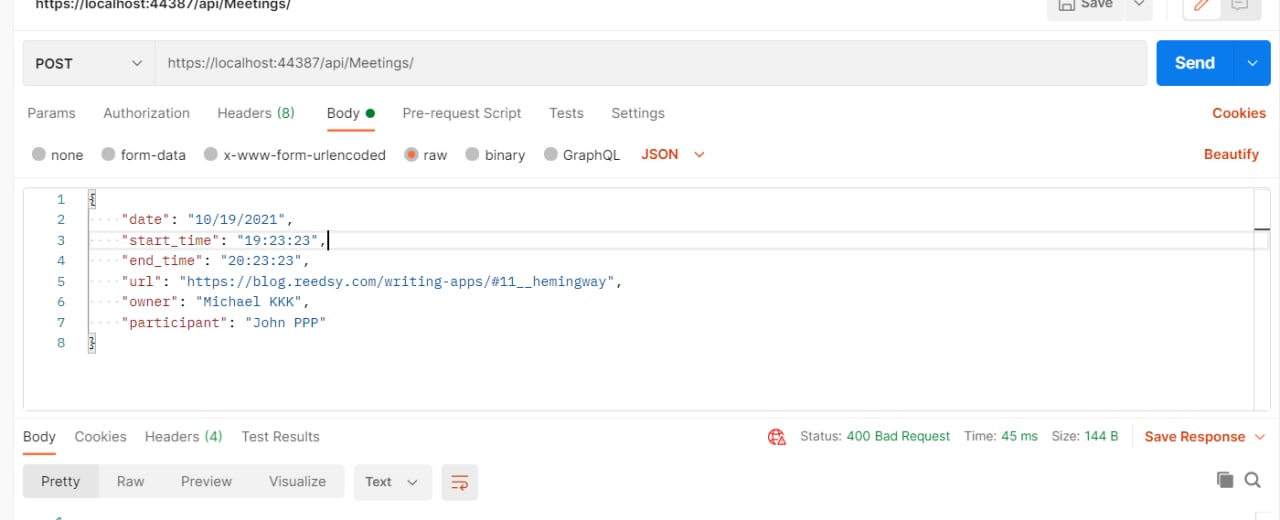
Task: Click the Save button with disk icon
Action: click(x=1085, y=5)
